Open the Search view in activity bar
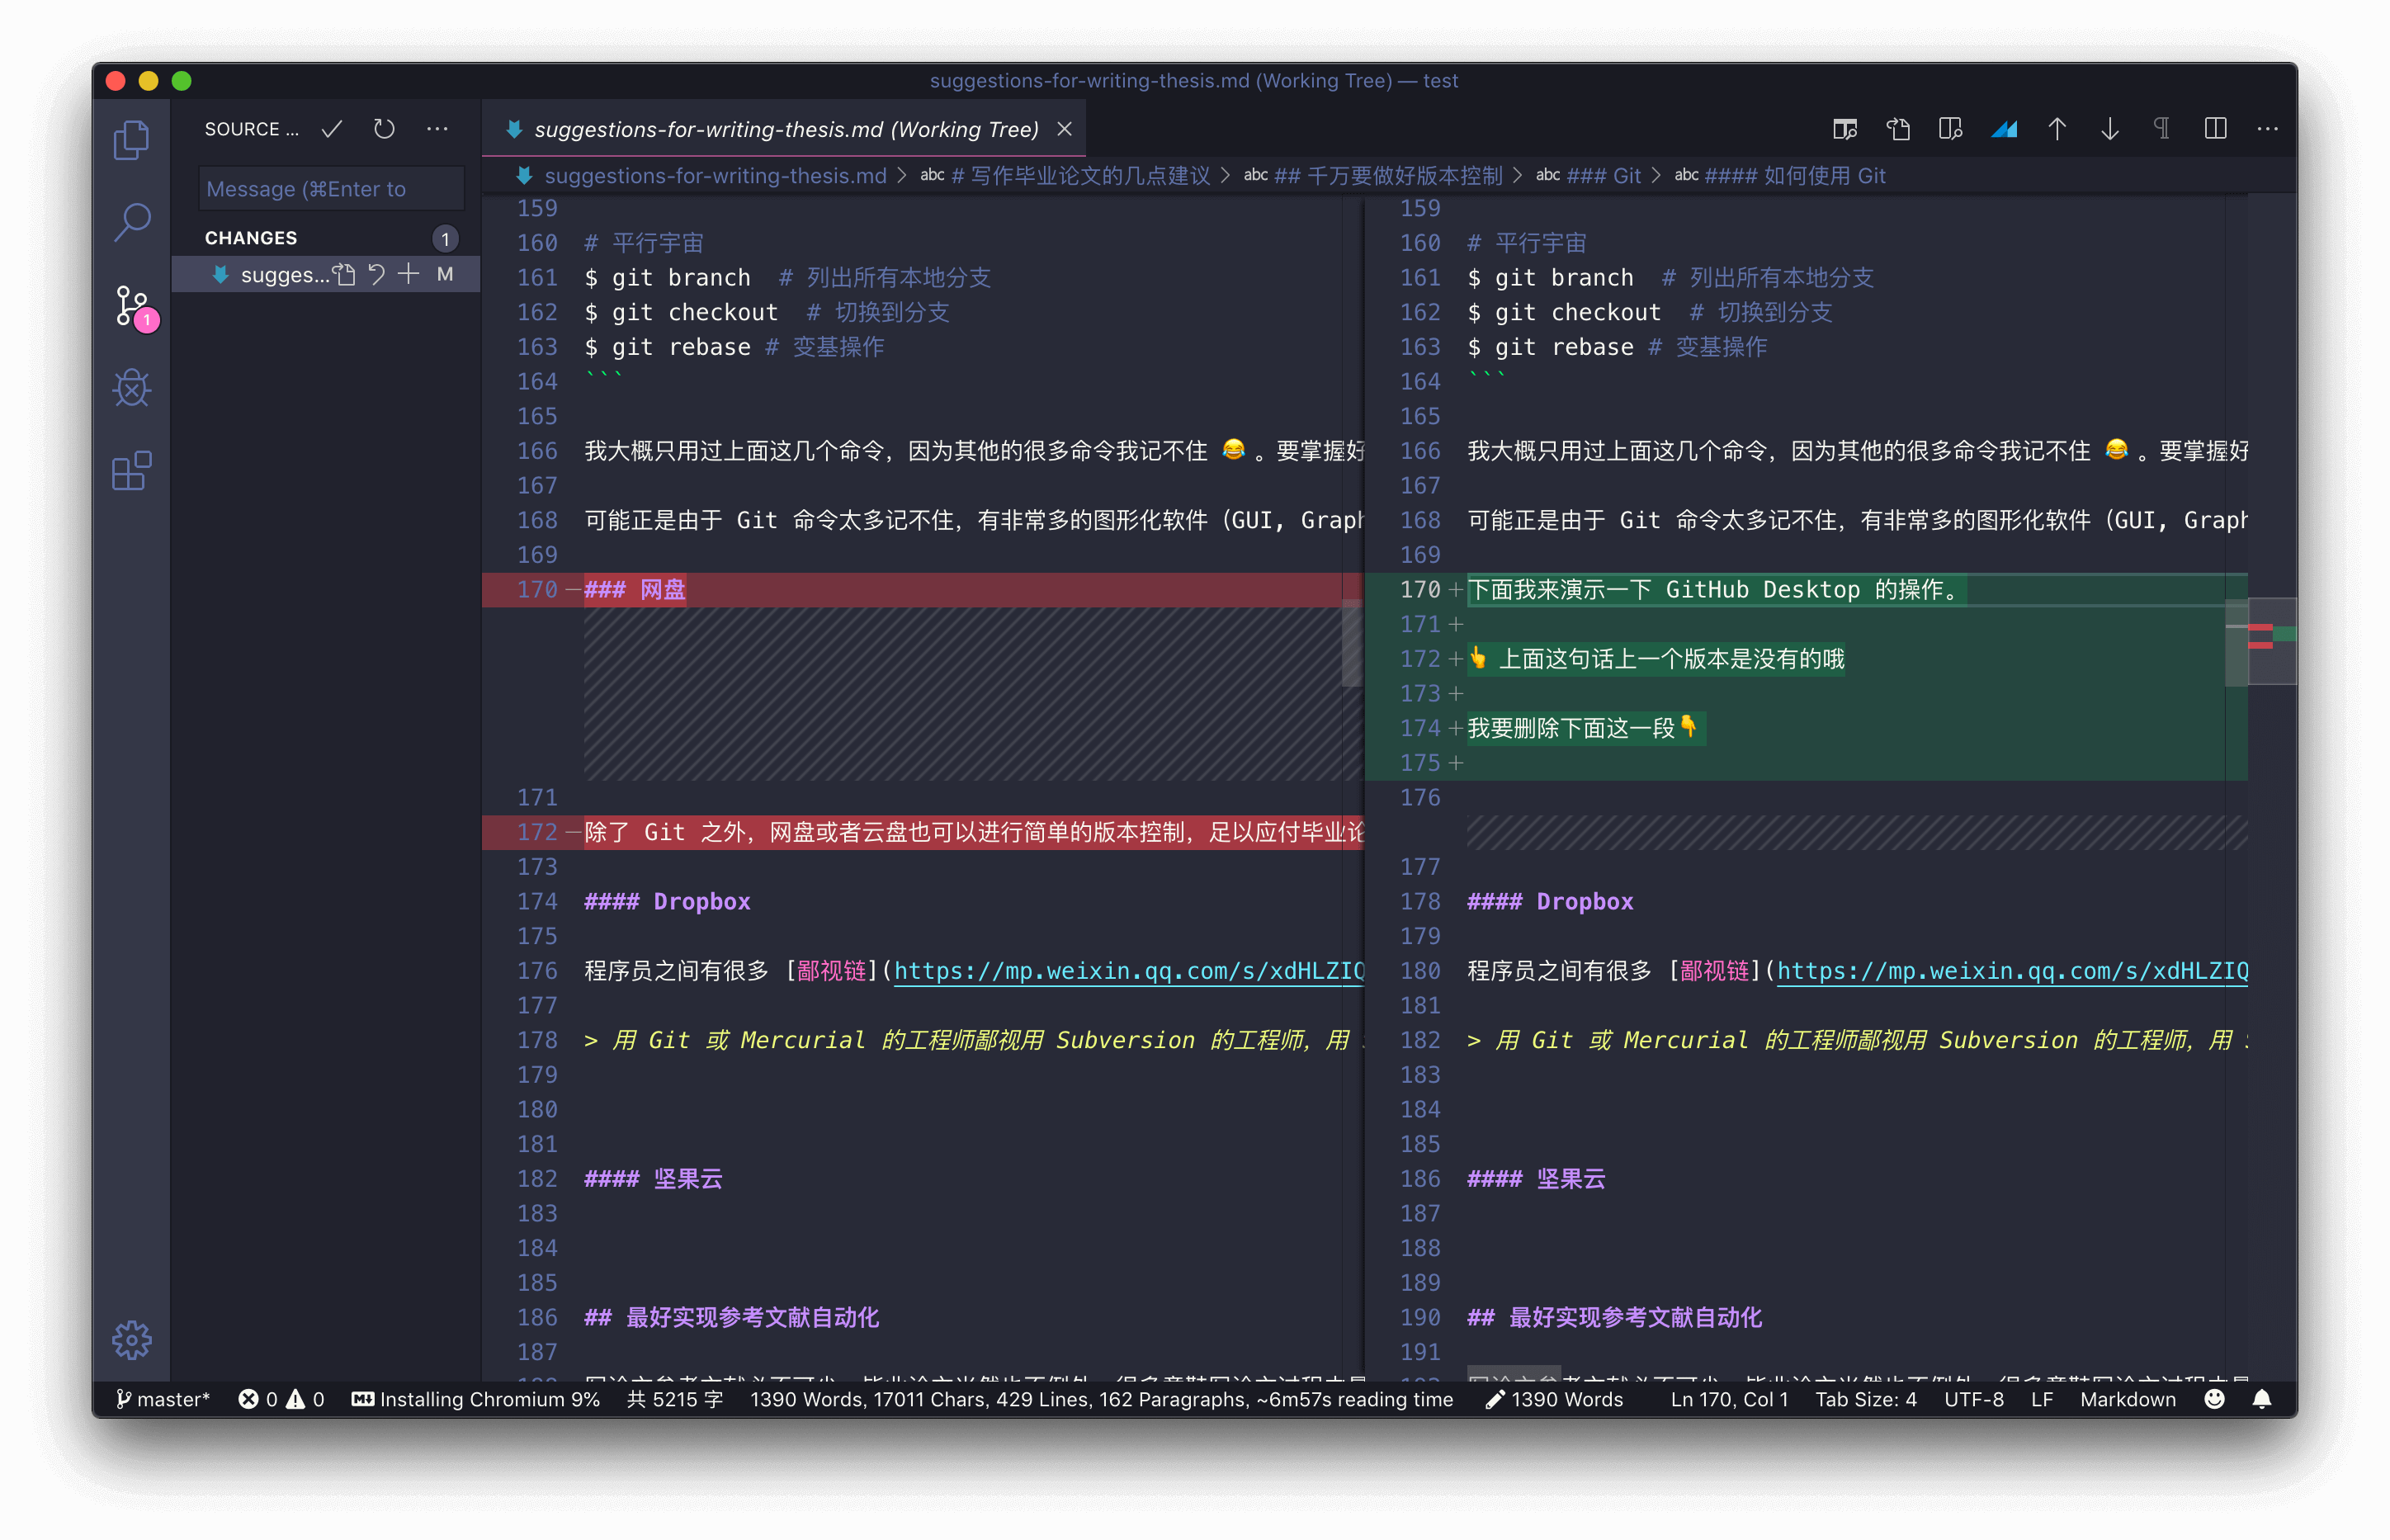The height and width of the screenshot is (1540, 2390). 131,222
